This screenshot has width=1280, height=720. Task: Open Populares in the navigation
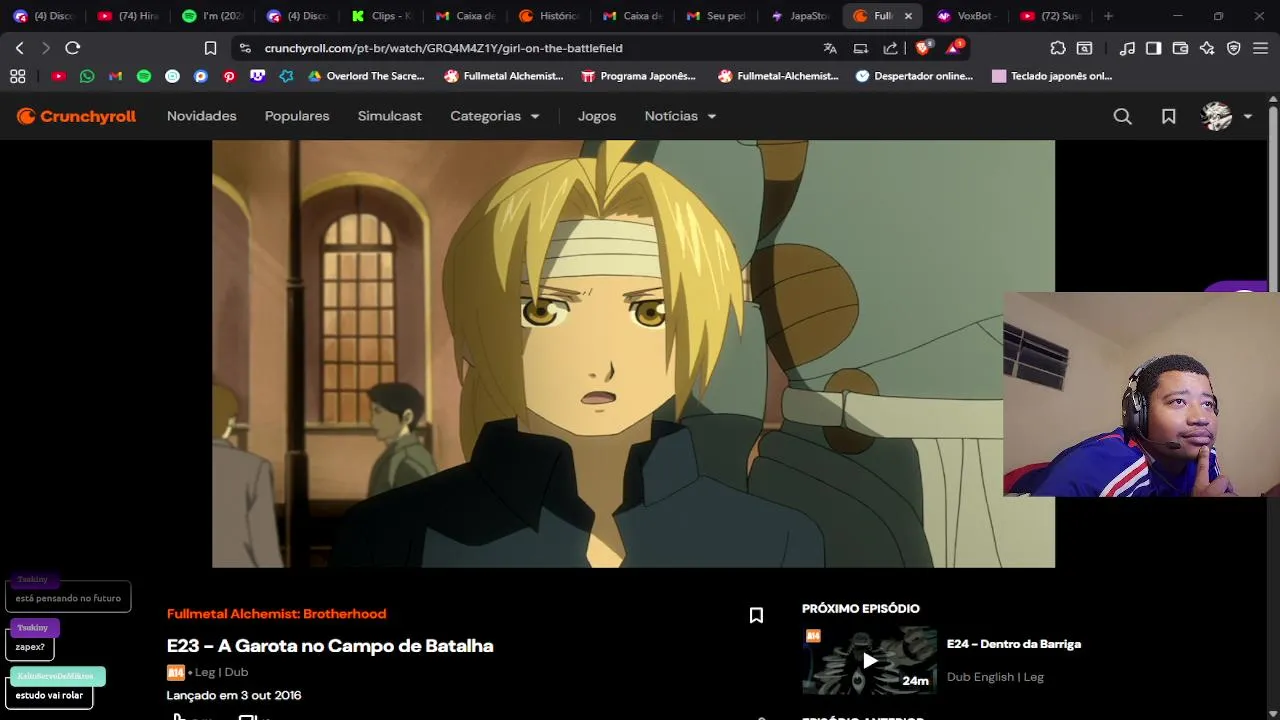point(297,116)
